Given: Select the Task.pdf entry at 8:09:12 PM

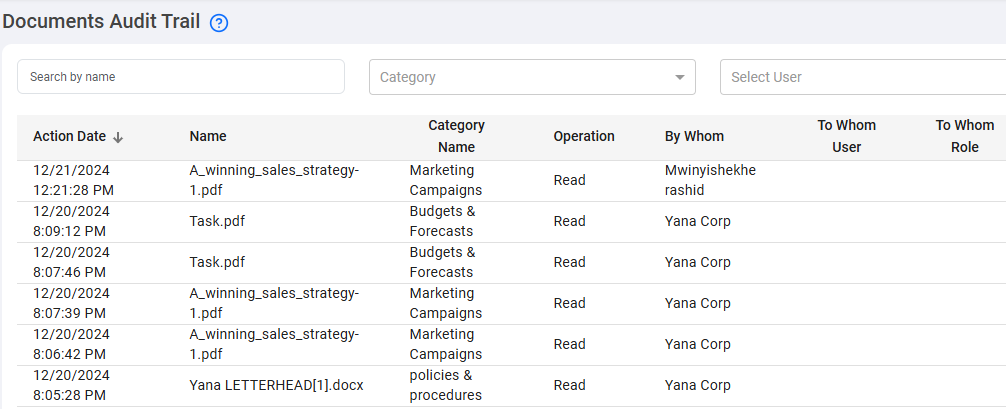Looking at the screenshot, I should coord(217,221).
